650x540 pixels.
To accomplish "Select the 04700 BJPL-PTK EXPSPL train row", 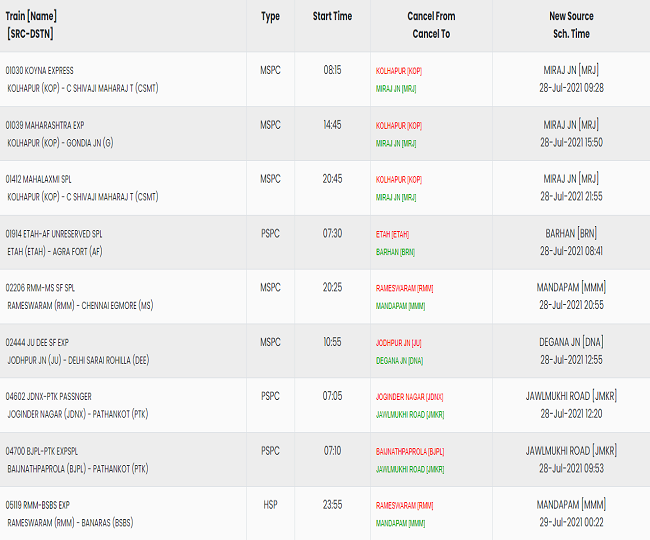I will point(48,450).
